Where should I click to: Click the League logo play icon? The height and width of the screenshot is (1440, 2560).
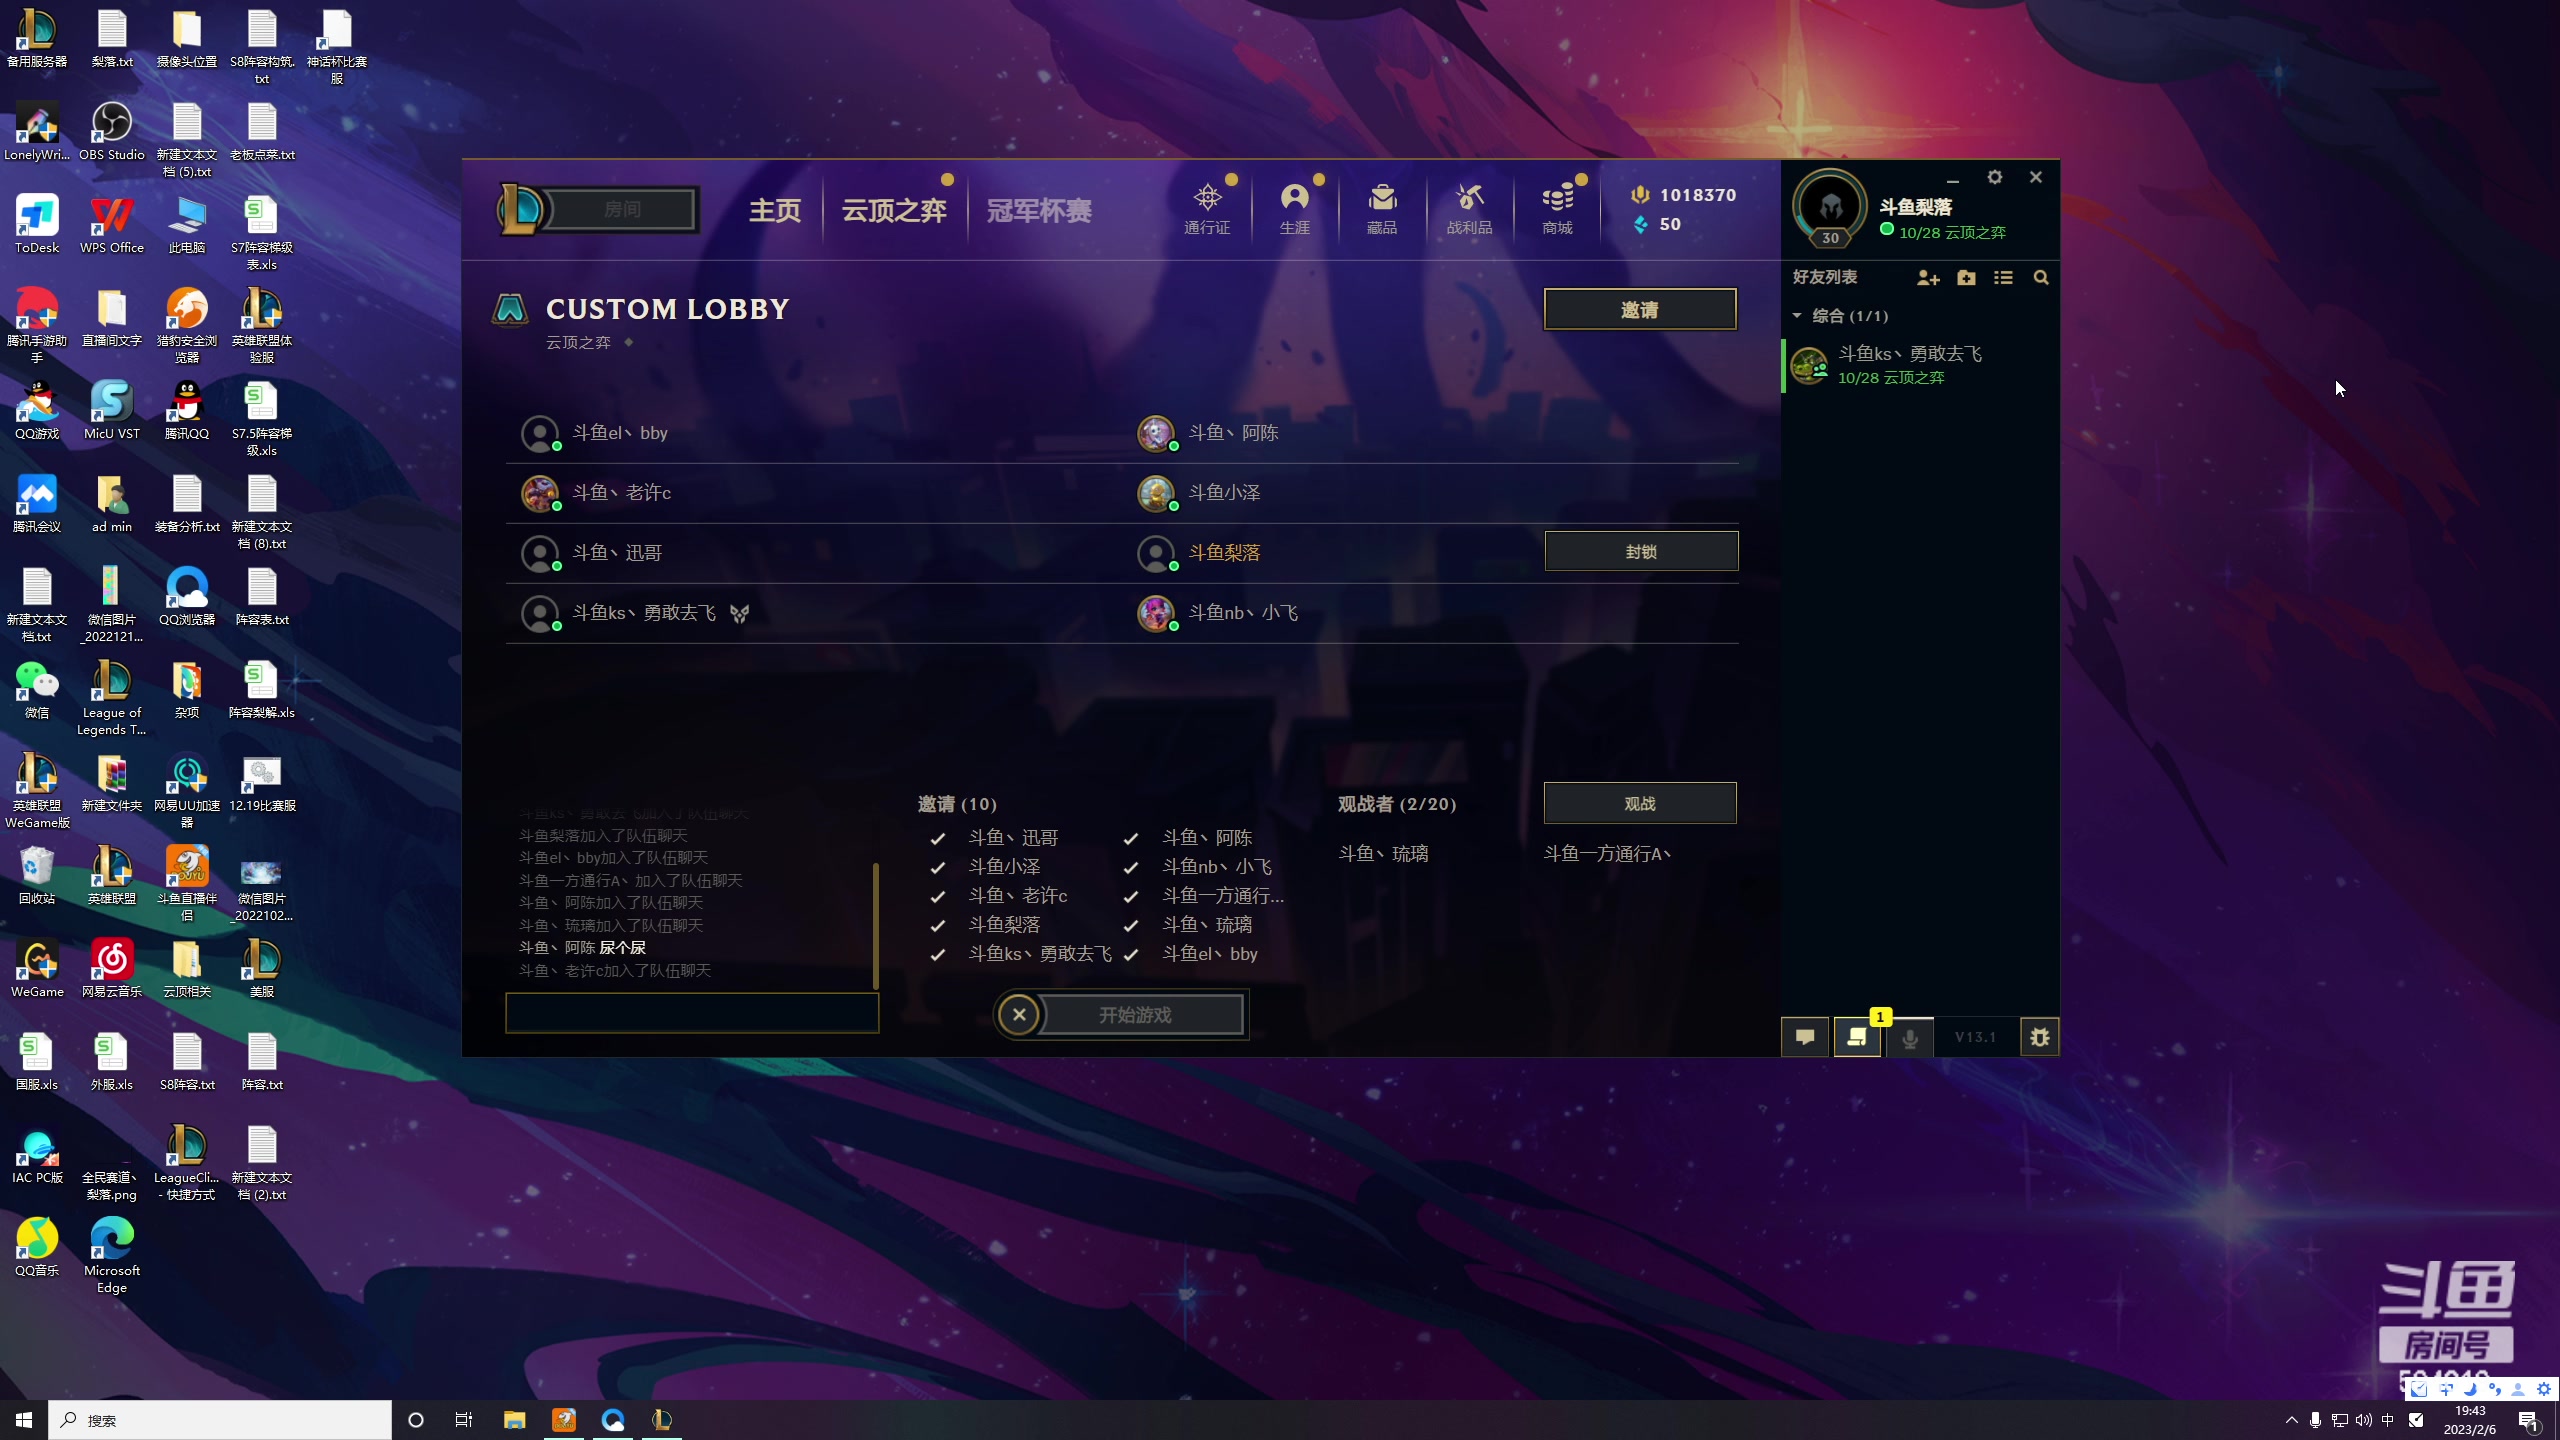[x=520, y=208]
